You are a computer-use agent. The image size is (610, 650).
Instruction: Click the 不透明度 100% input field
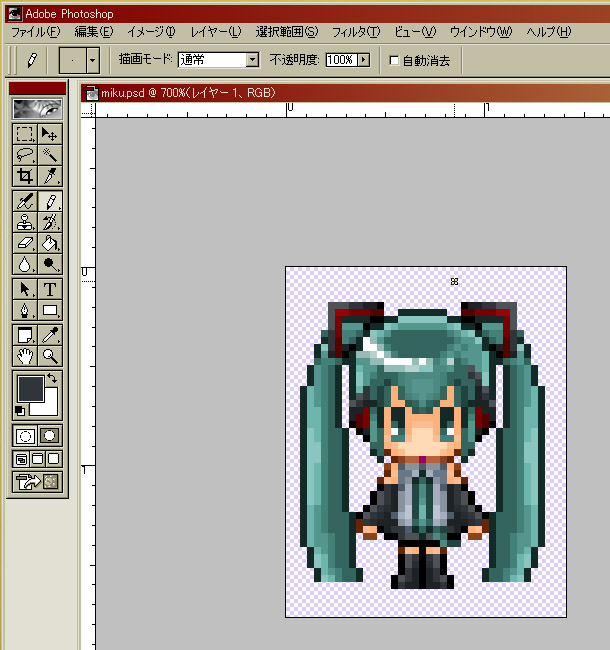tap(341, 60)
